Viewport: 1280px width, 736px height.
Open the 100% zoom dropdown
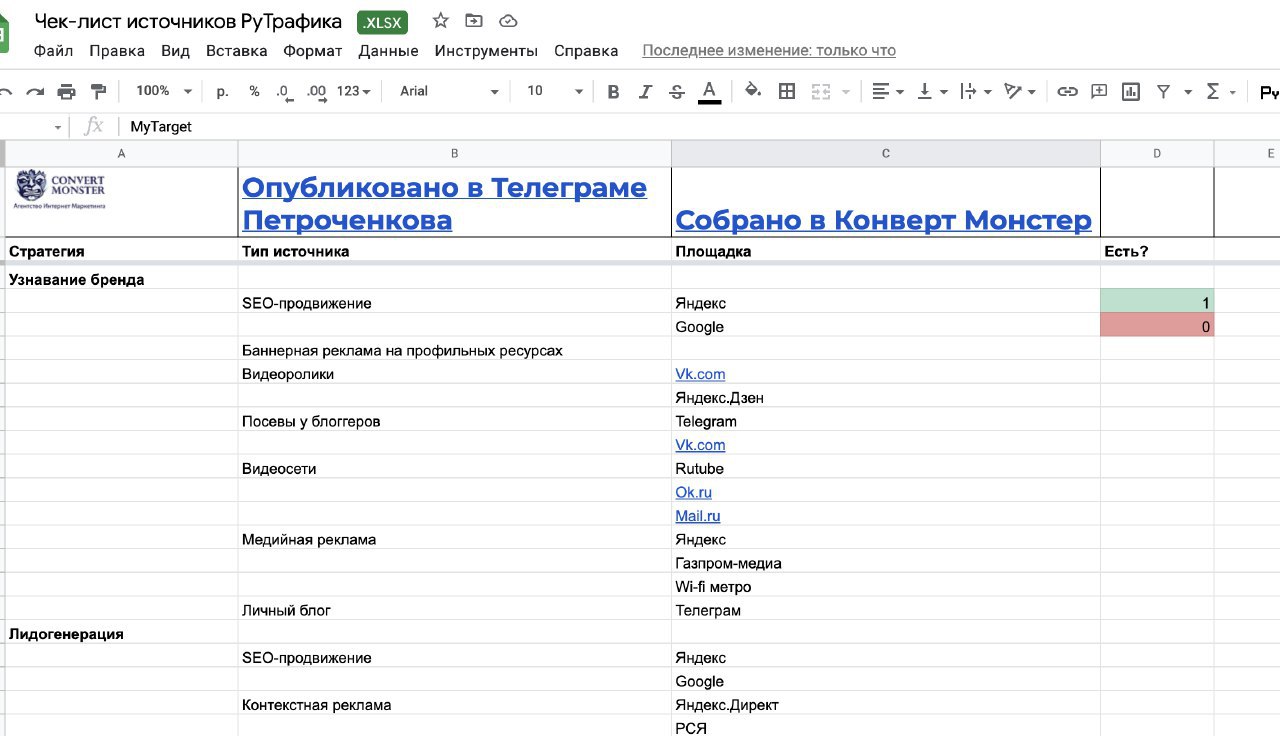(164, 91)
